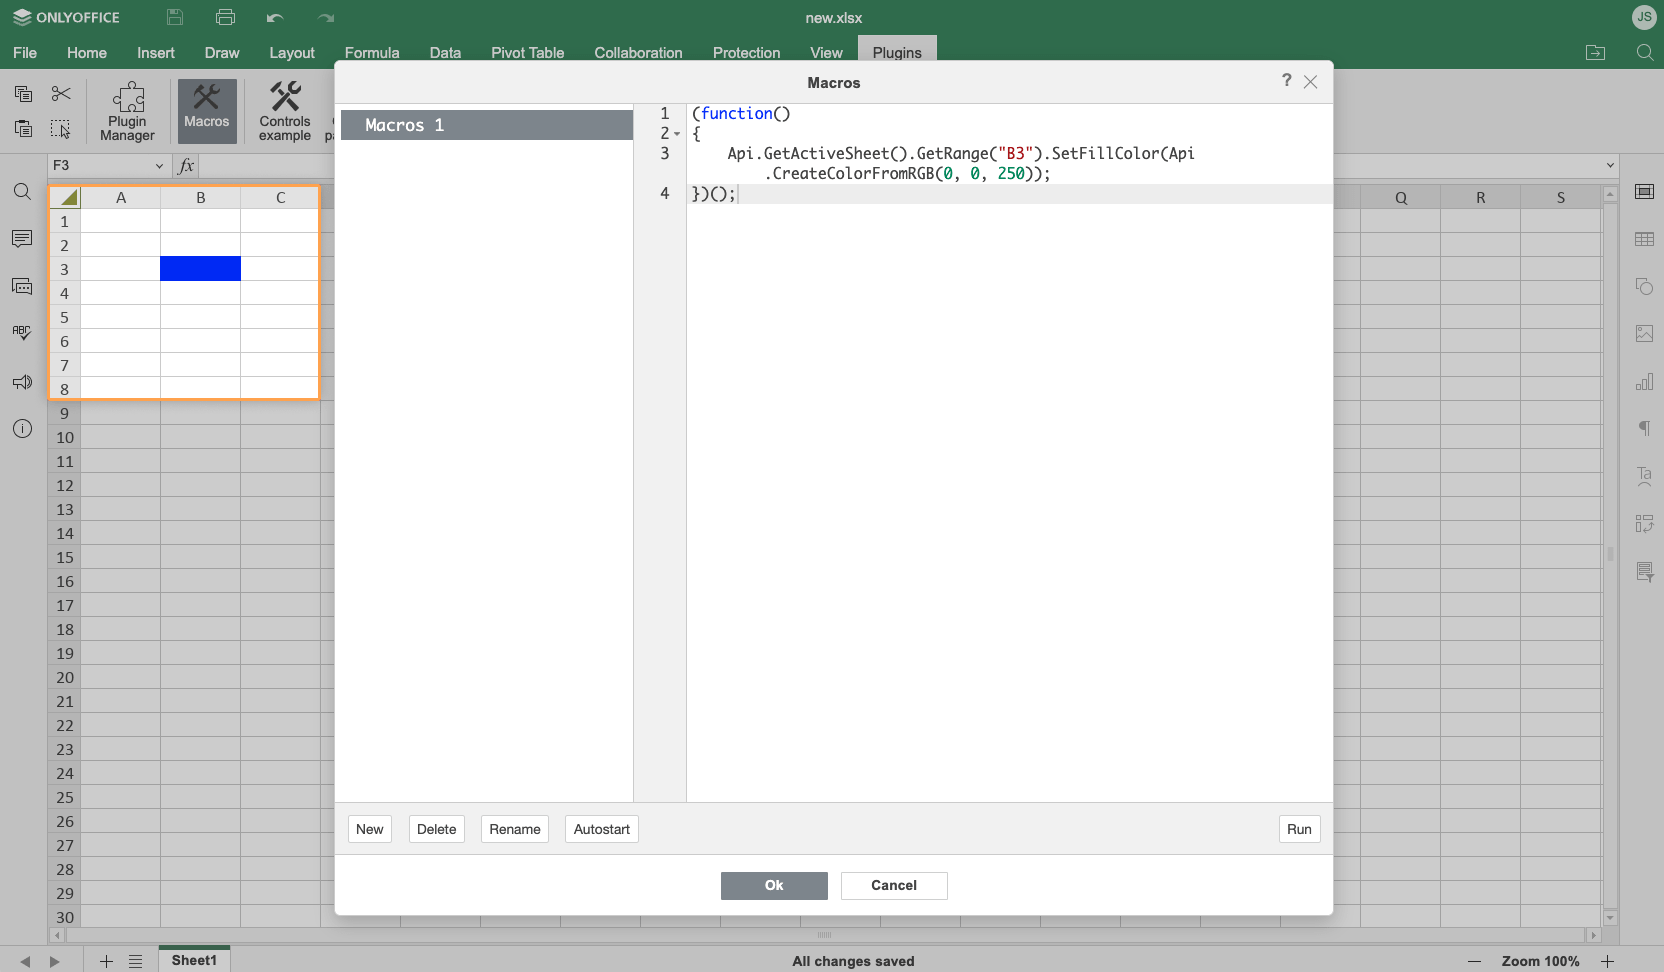Run the macro

[1299, 829]
